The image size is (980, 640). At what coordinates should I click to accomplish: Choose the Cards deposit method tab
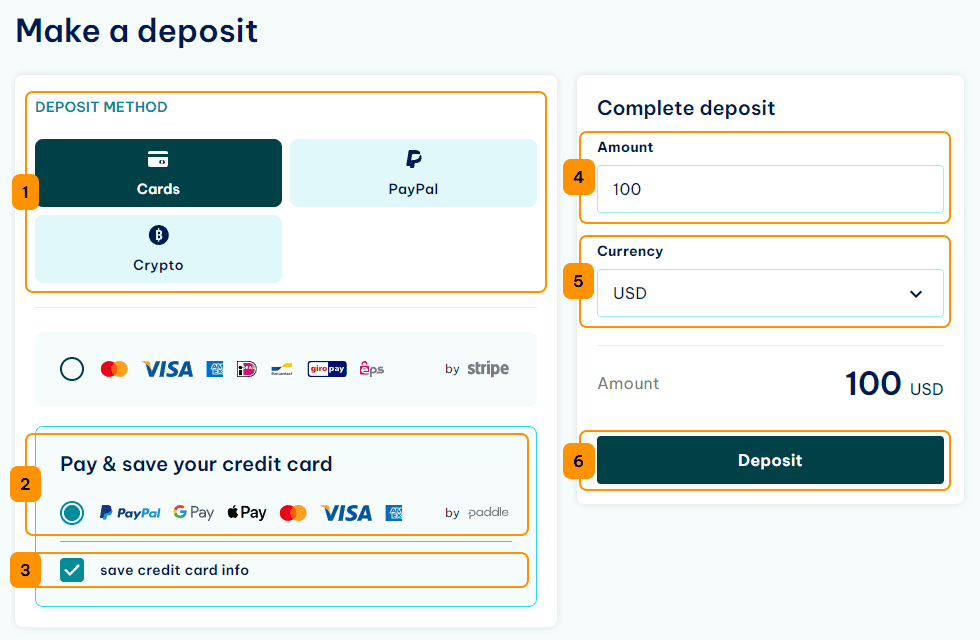click(158, 173)
